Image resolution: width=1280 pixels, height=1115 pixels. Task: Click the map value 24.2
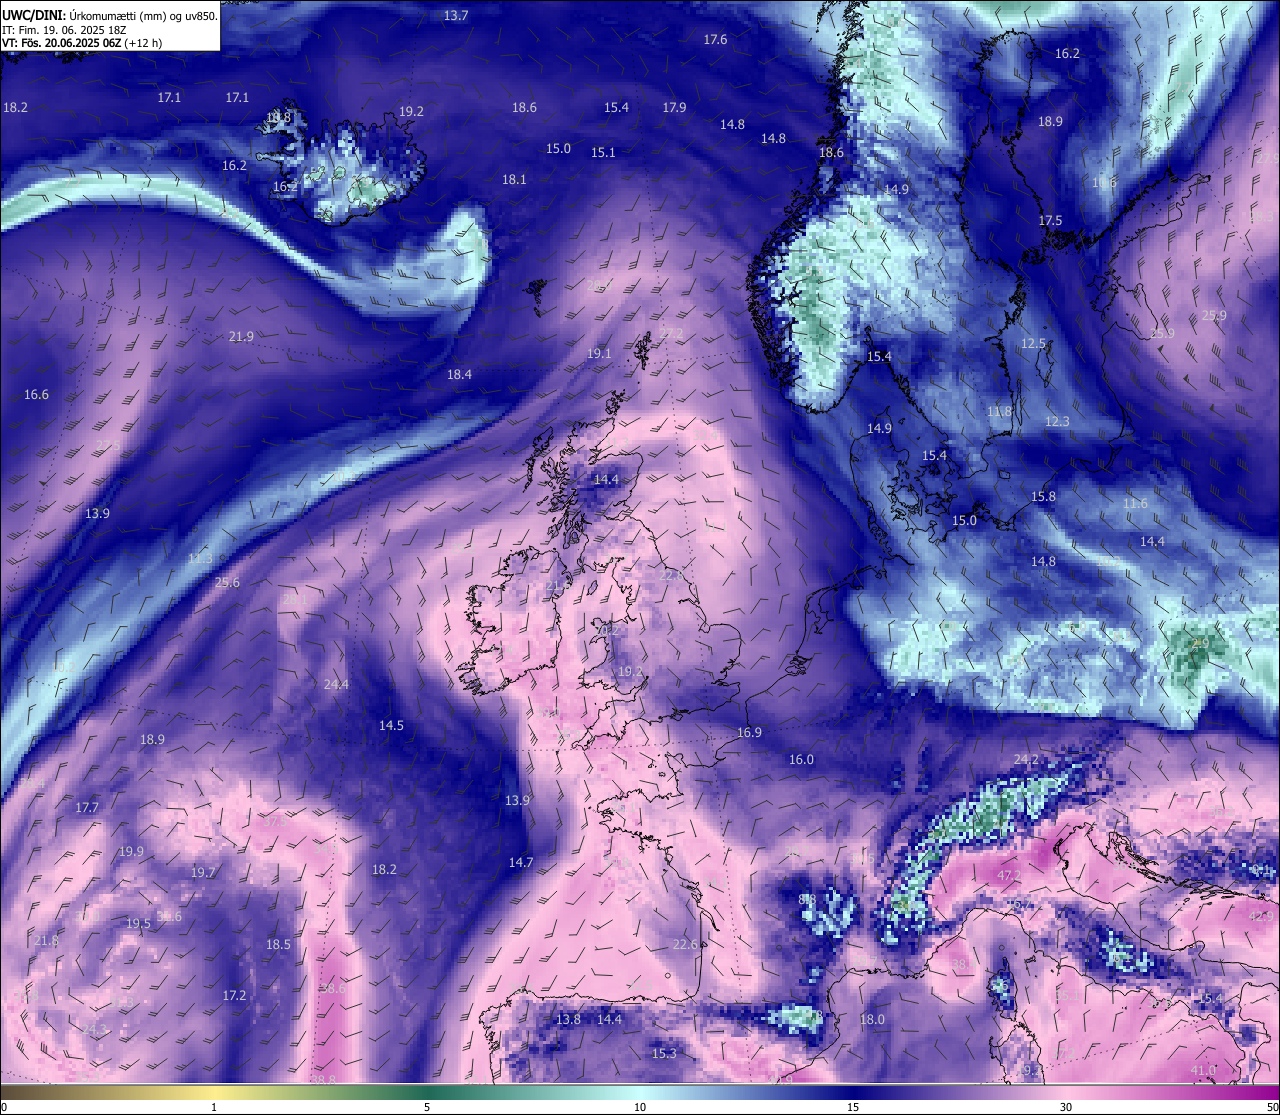click(x=1026, y=760)
